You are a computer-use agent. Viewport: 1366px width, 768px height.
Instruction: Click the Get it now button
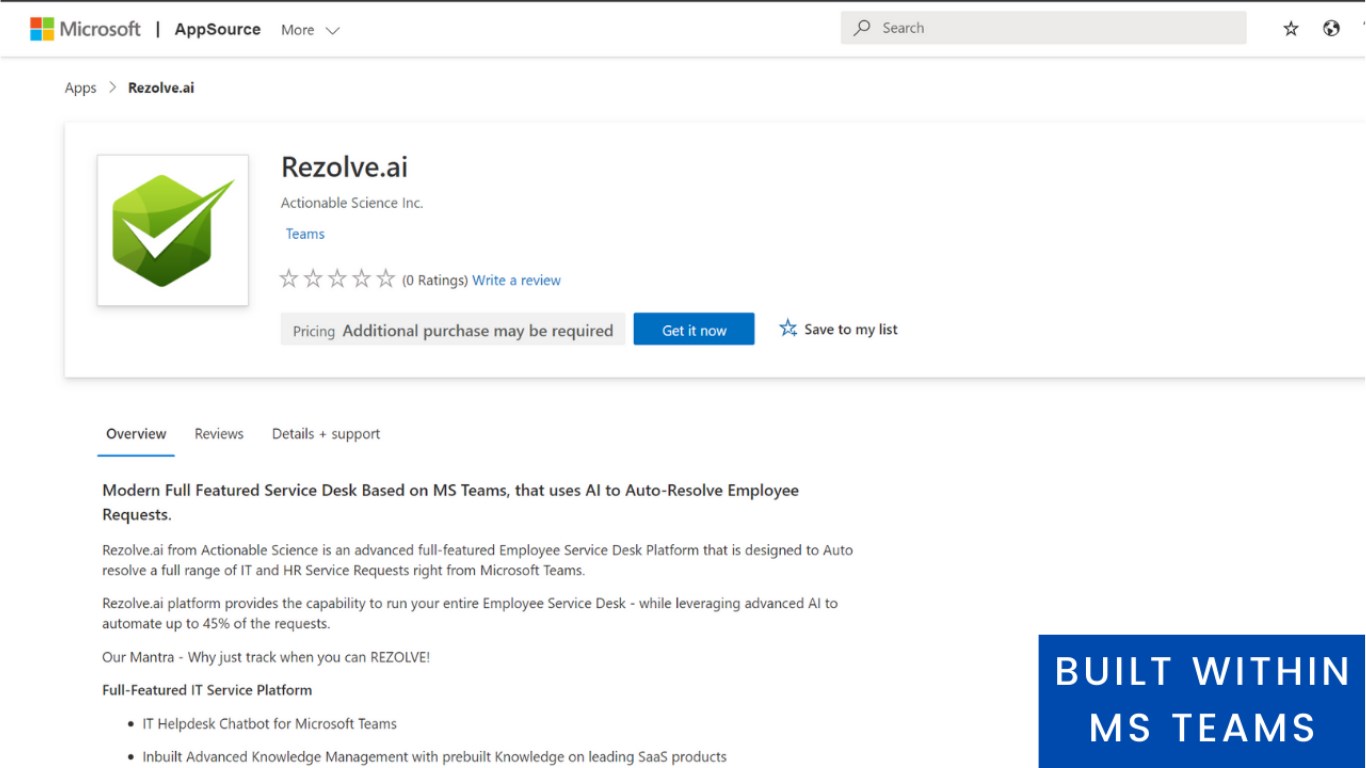694,330
